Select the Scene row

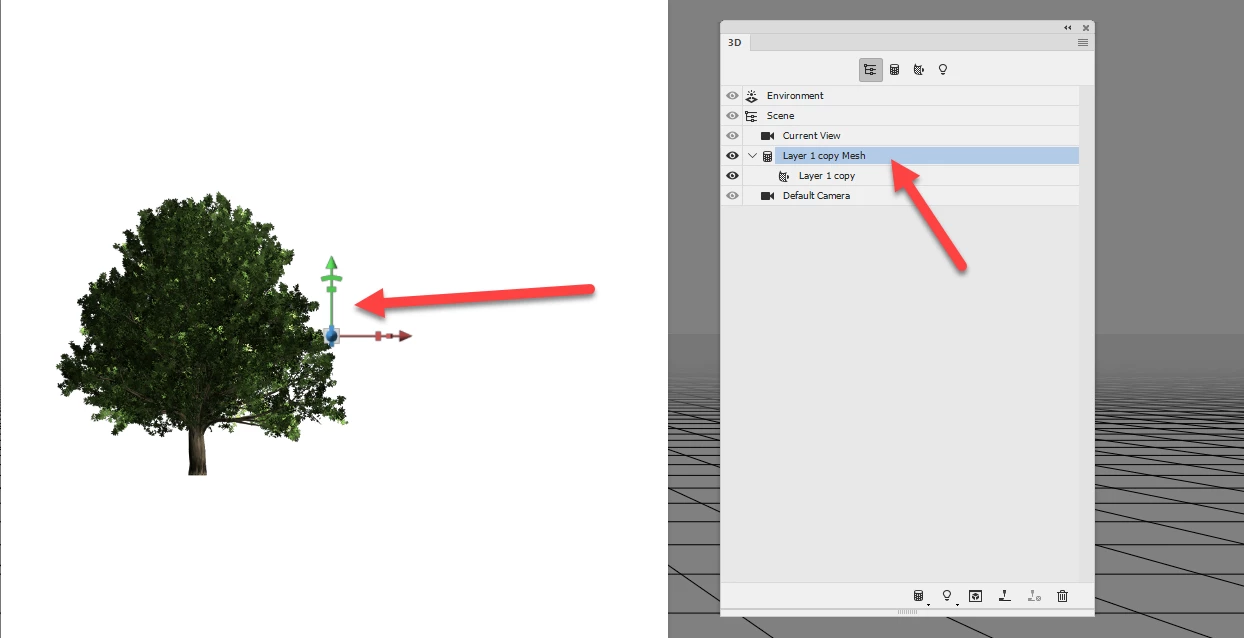coord(911,116)
